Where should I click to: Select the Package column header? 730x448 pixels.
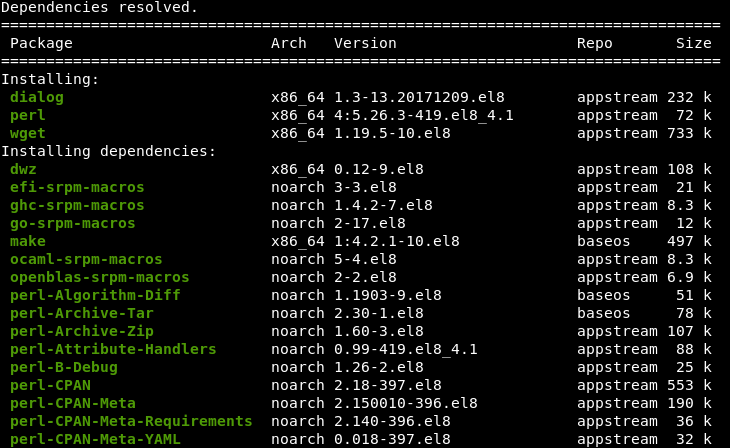pos(41,43)
